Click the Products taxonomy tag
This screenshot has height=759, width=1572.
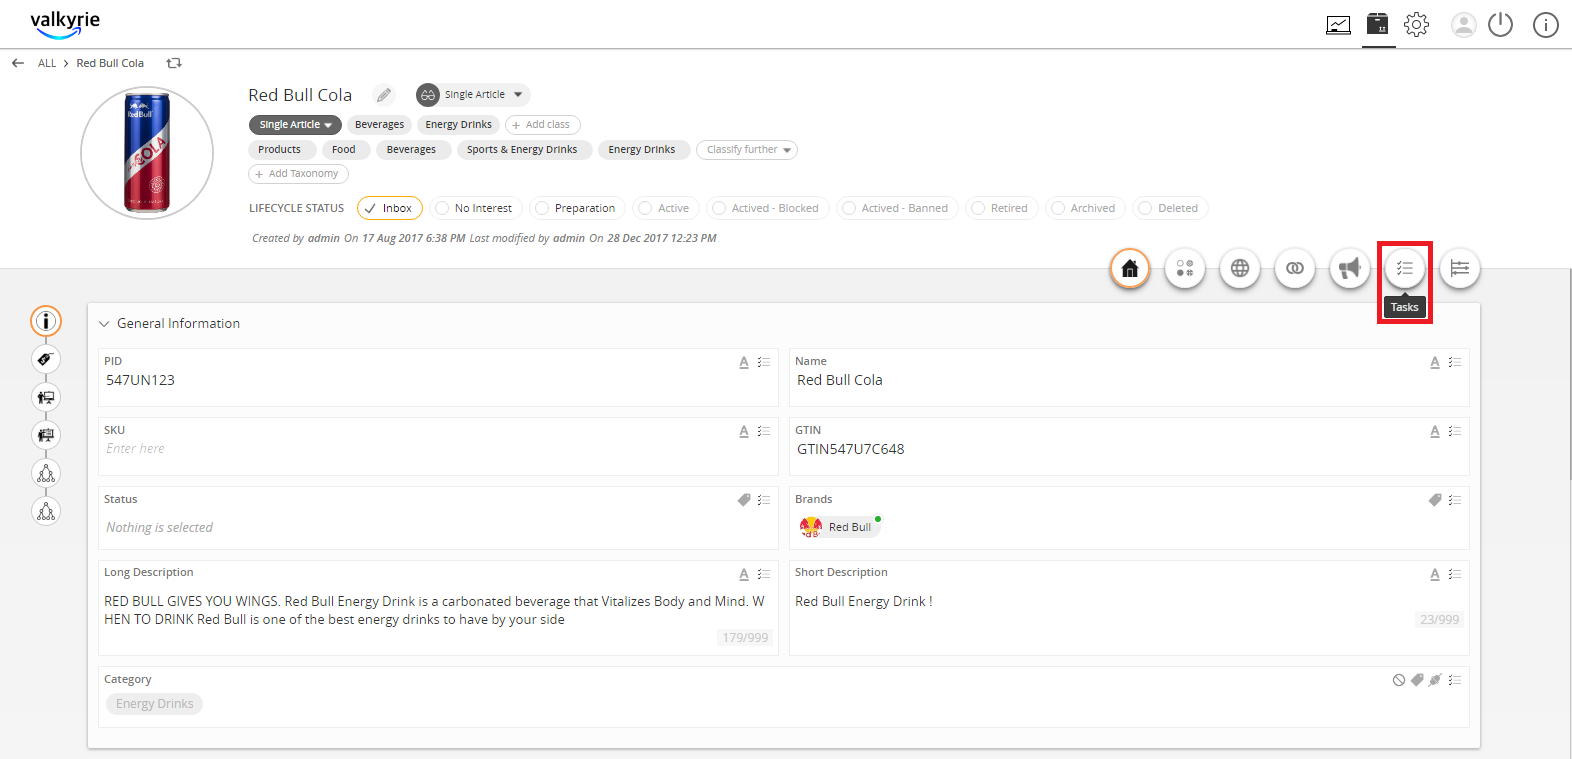[280, 150]
